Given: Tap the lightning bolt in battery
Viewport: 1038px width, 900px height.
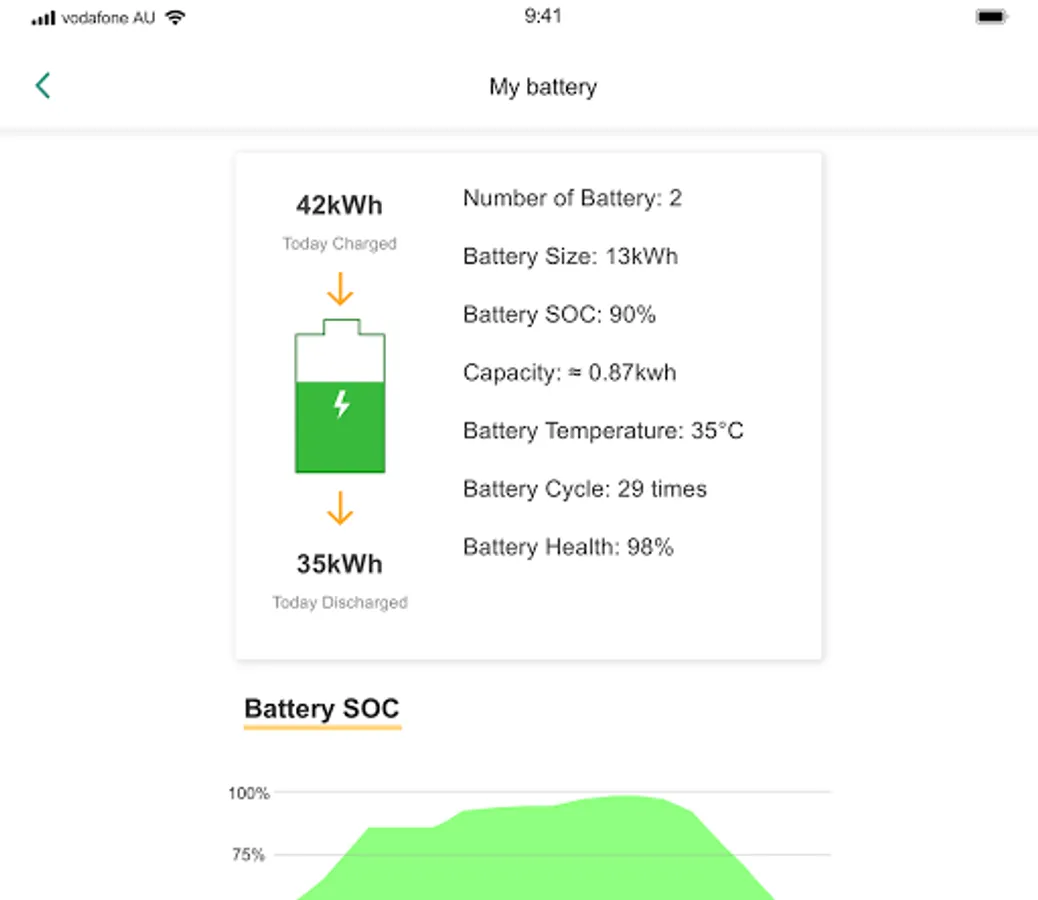Looking at the screenshot, I should (341, 405).
